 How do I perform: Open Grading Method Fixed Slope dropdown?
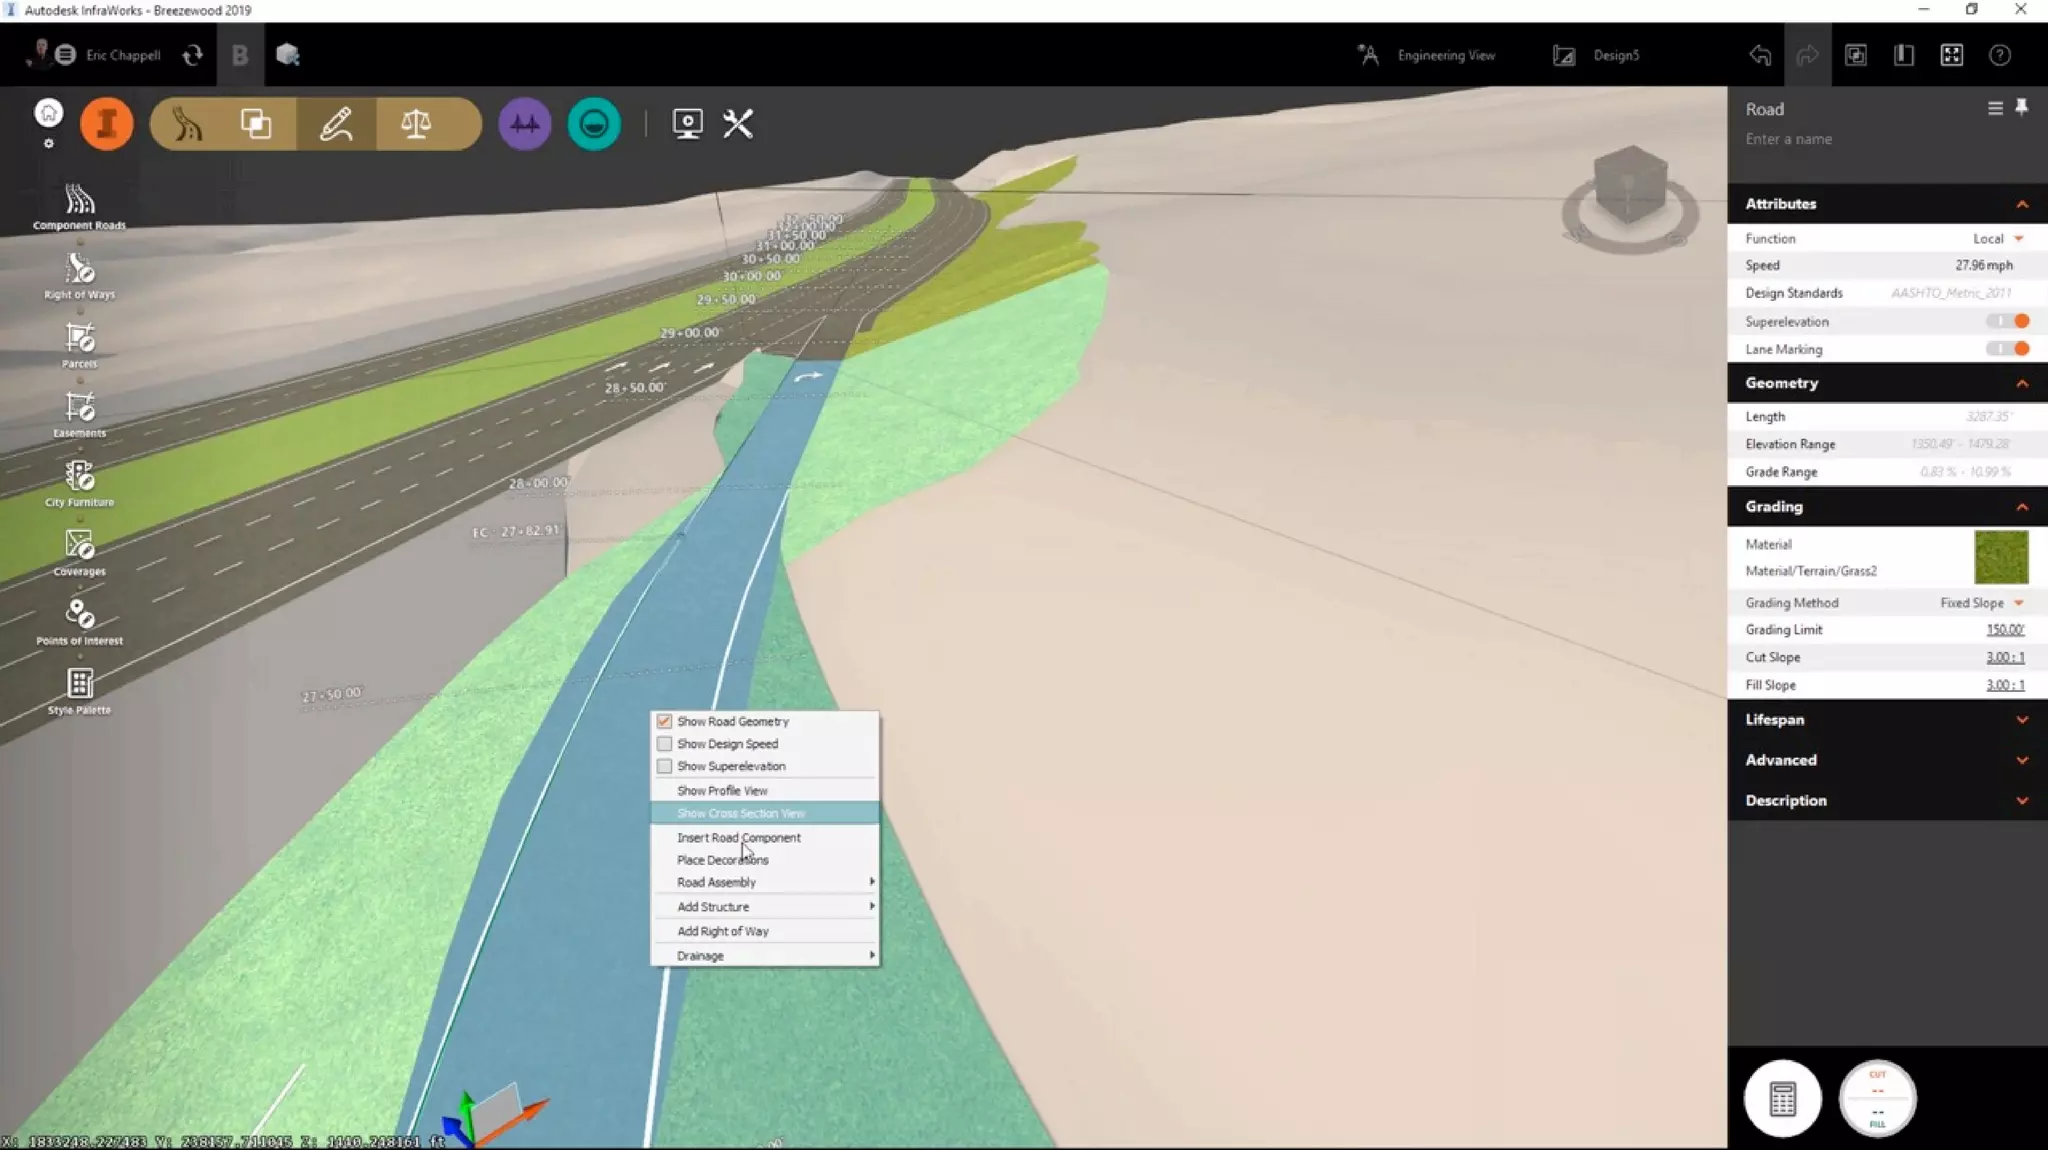click(x=1981, y=603)
